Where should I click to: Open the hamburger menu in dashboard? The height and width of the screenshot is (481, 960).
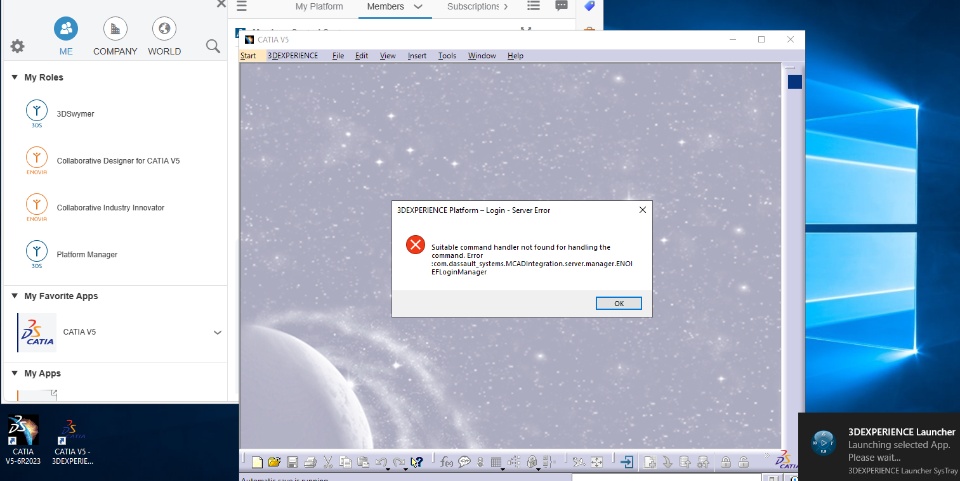(x=242, y=6)
